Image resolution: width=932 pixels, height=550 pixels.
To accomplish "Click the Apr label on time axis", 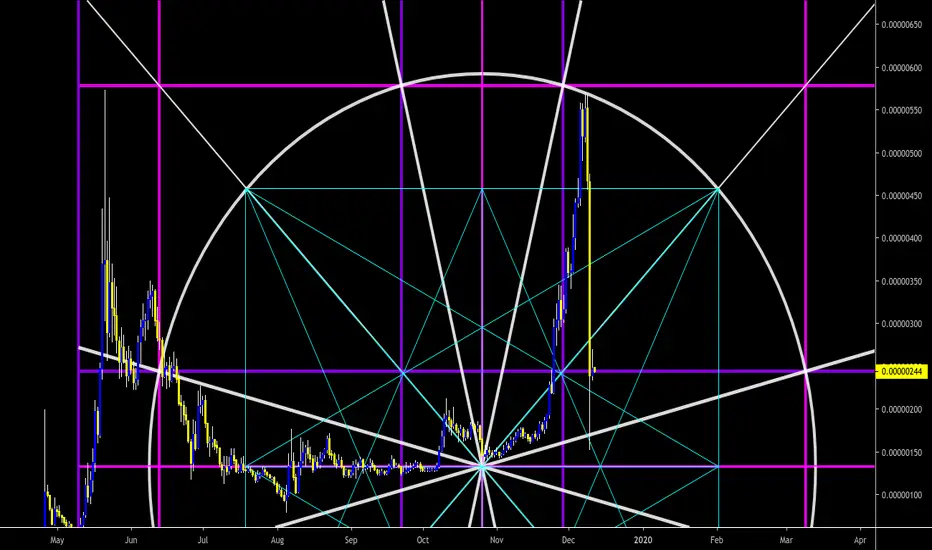I will coord(859,540).
